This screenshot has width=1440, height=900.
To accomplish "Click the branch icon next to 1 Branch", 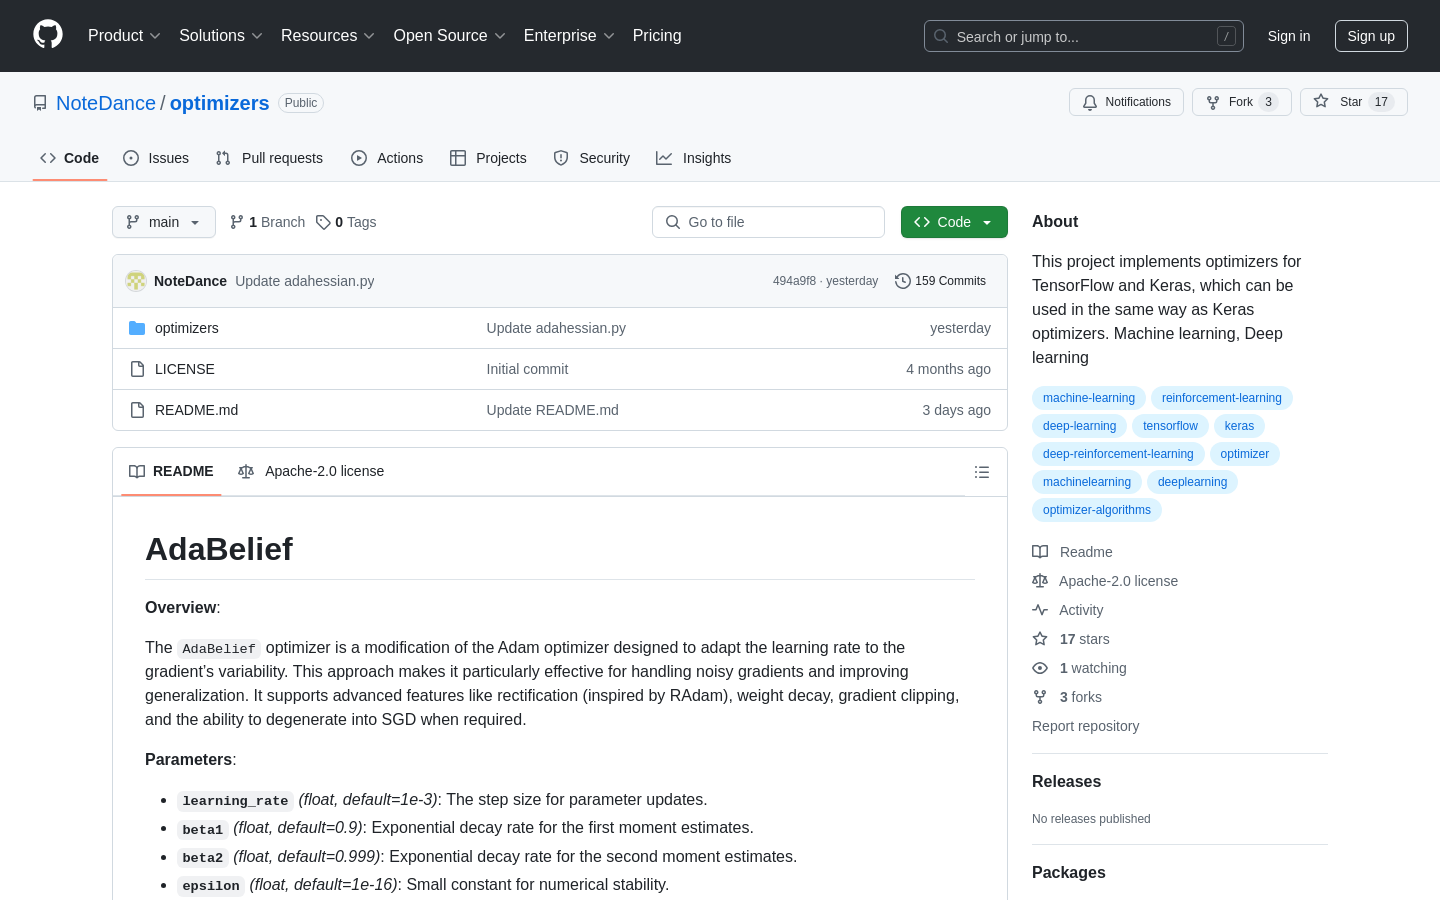I will tap(237, 222).
